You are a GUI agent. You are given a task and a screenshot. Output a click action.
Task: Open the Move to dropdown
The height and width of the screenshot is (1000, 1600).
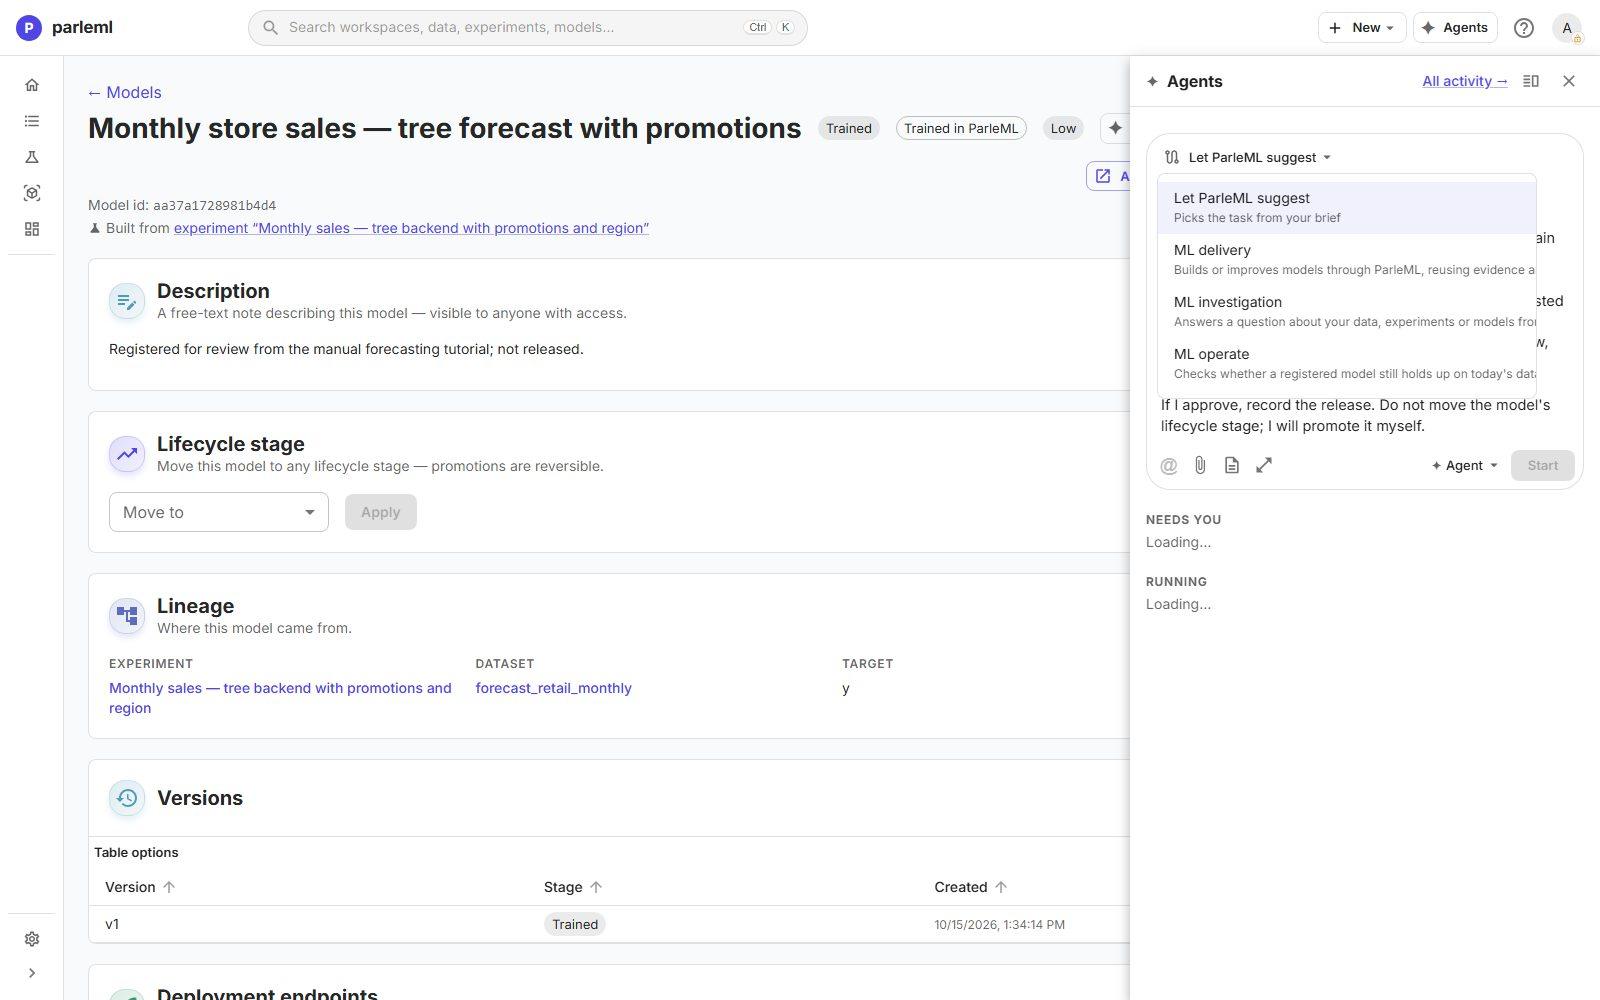click(x=219, y=512)
